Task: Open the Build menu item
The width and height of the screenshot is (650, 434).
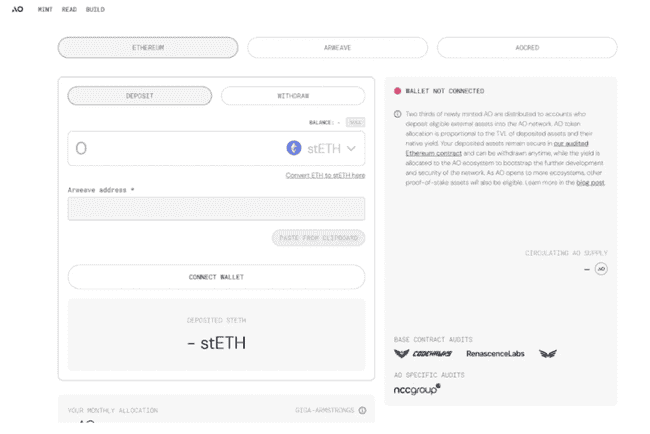Action: 95,10
